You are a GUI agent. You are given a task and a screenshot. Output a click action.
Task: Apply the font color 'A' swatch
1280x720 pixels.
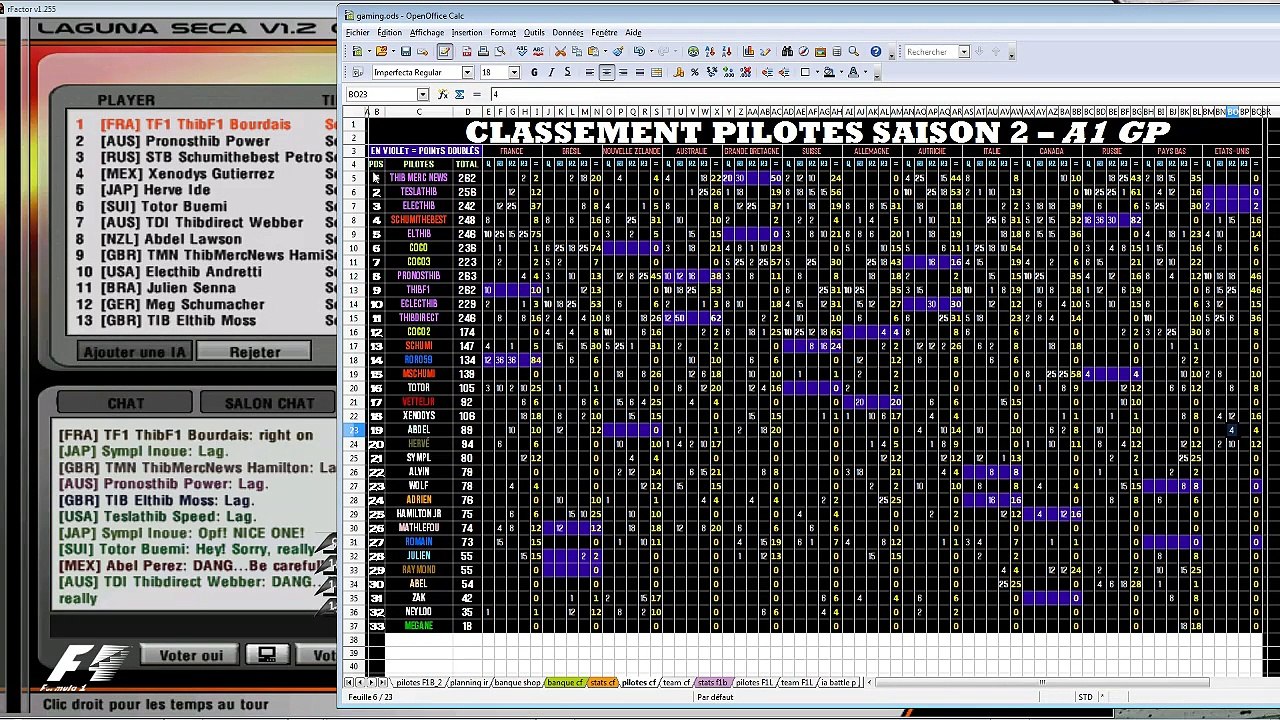click(x=853, y=72)
